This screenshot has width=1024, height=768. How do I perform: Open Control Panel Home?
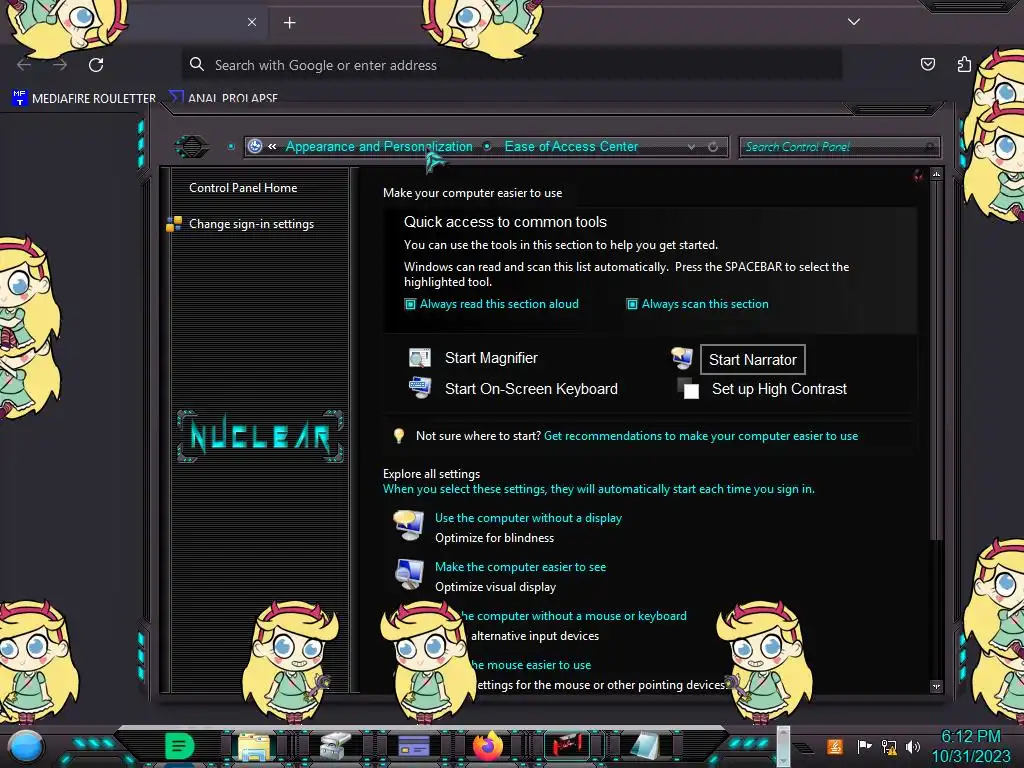pos(243,187)
